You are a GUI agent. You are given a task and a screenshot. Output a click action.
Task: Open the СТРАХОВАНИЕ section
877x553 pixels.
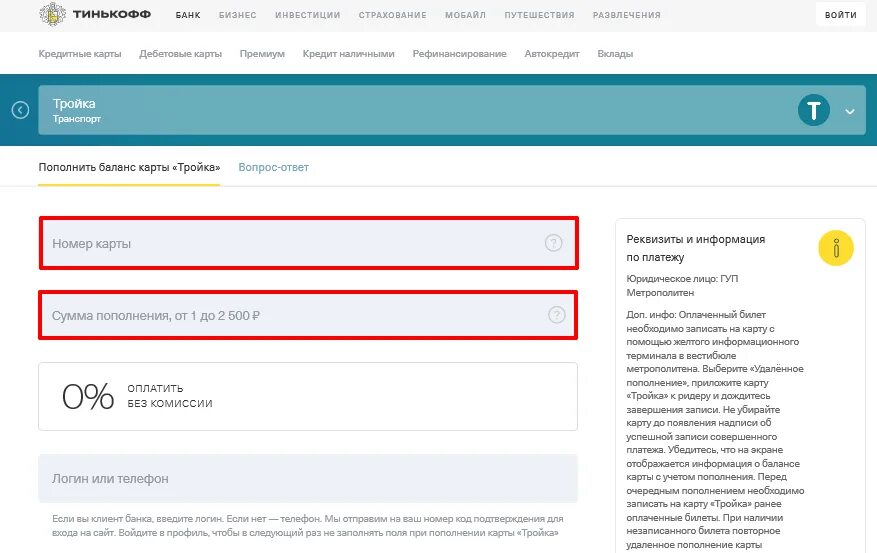tap(393, 15)
